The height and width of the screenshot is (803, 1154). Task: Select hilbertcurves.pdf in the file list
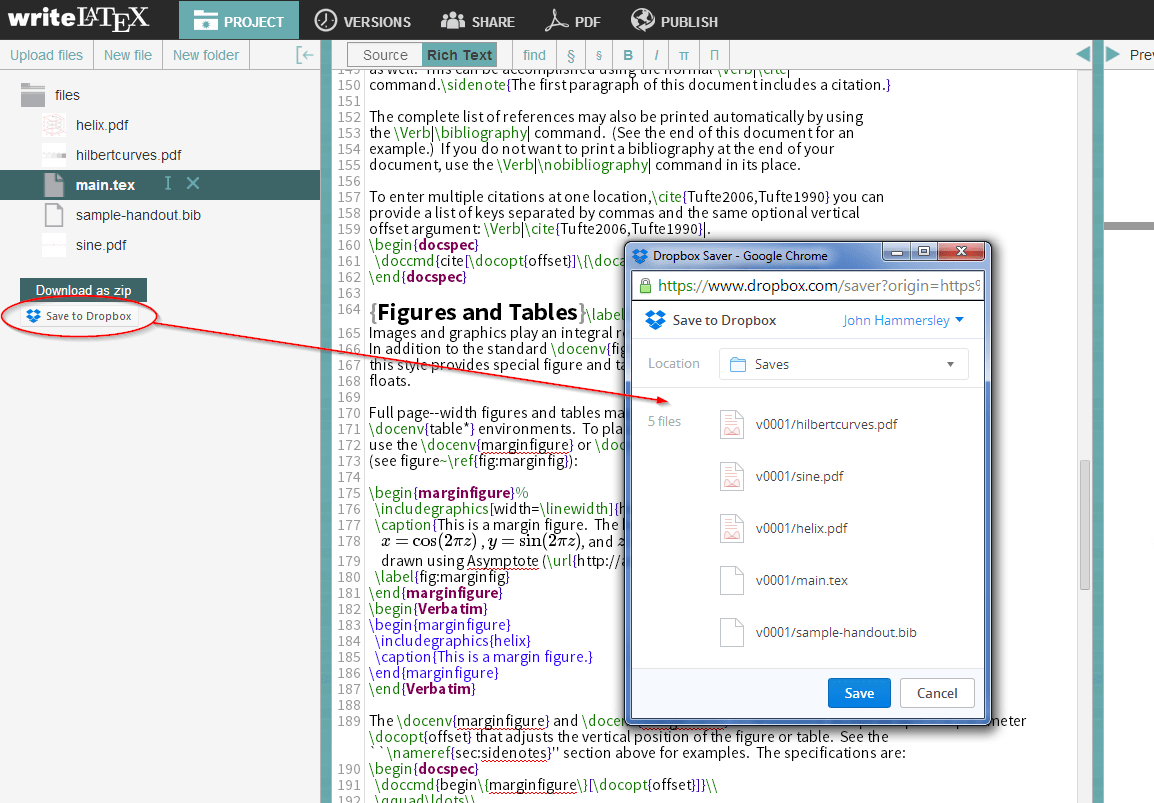click(130, 155)
